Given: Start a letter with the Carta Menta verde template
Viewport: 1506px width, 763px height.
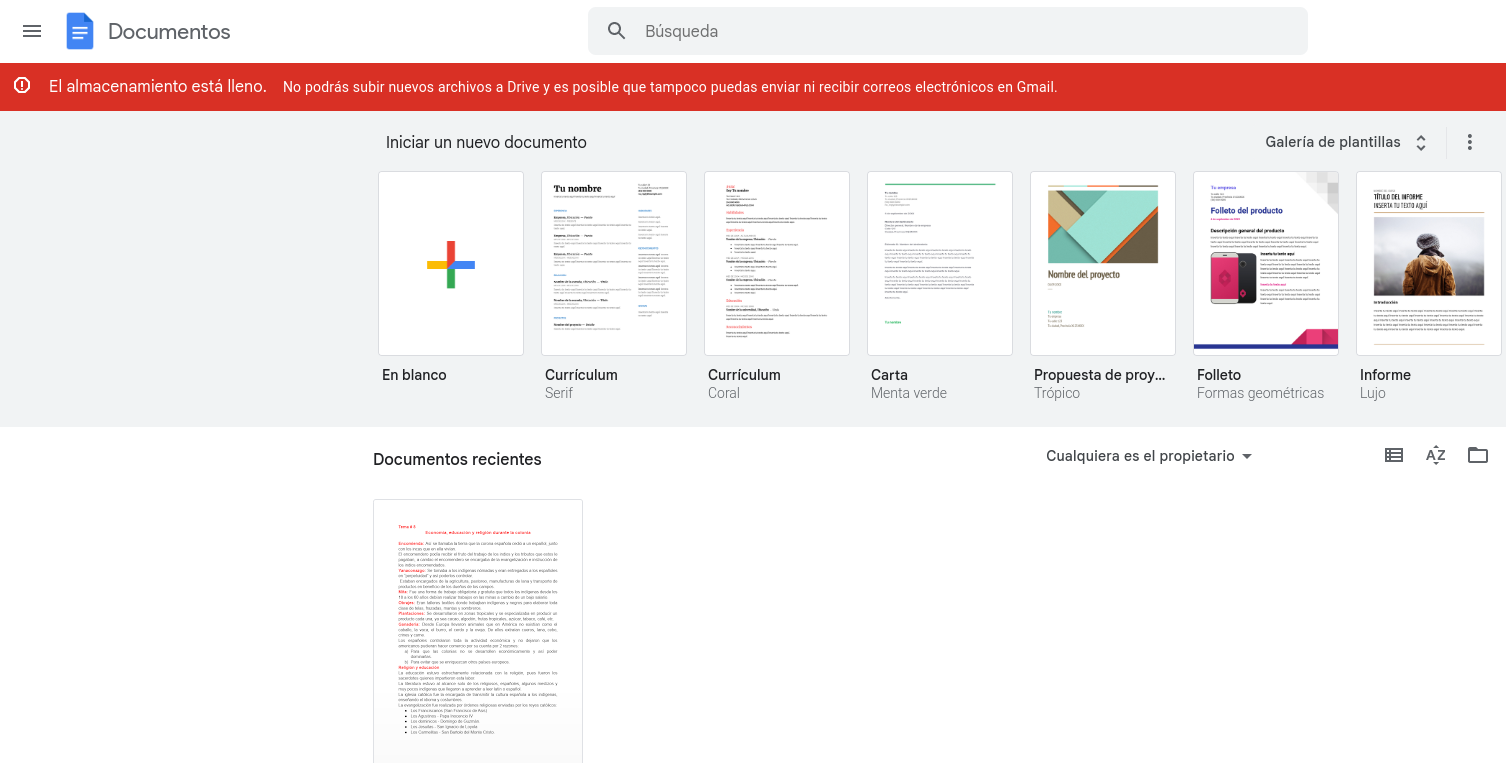Looking at the screenshot, I should 939,263.
